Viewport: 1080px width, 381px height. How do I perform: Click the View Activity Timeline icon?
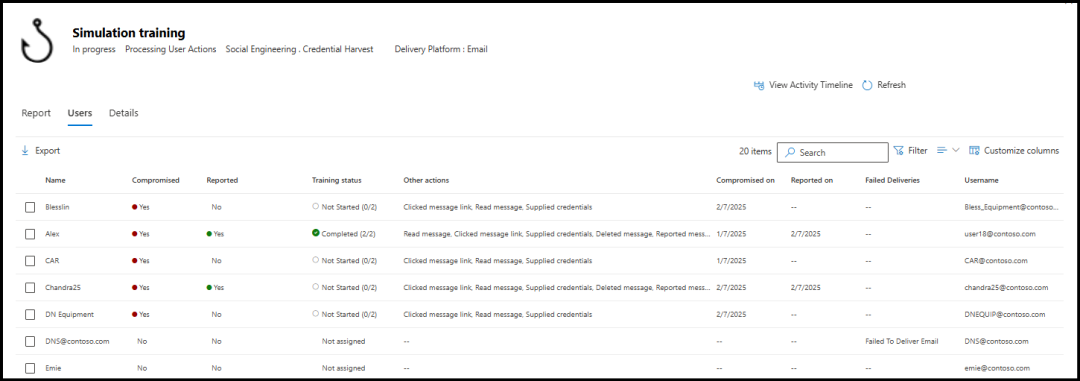point(759,85)
